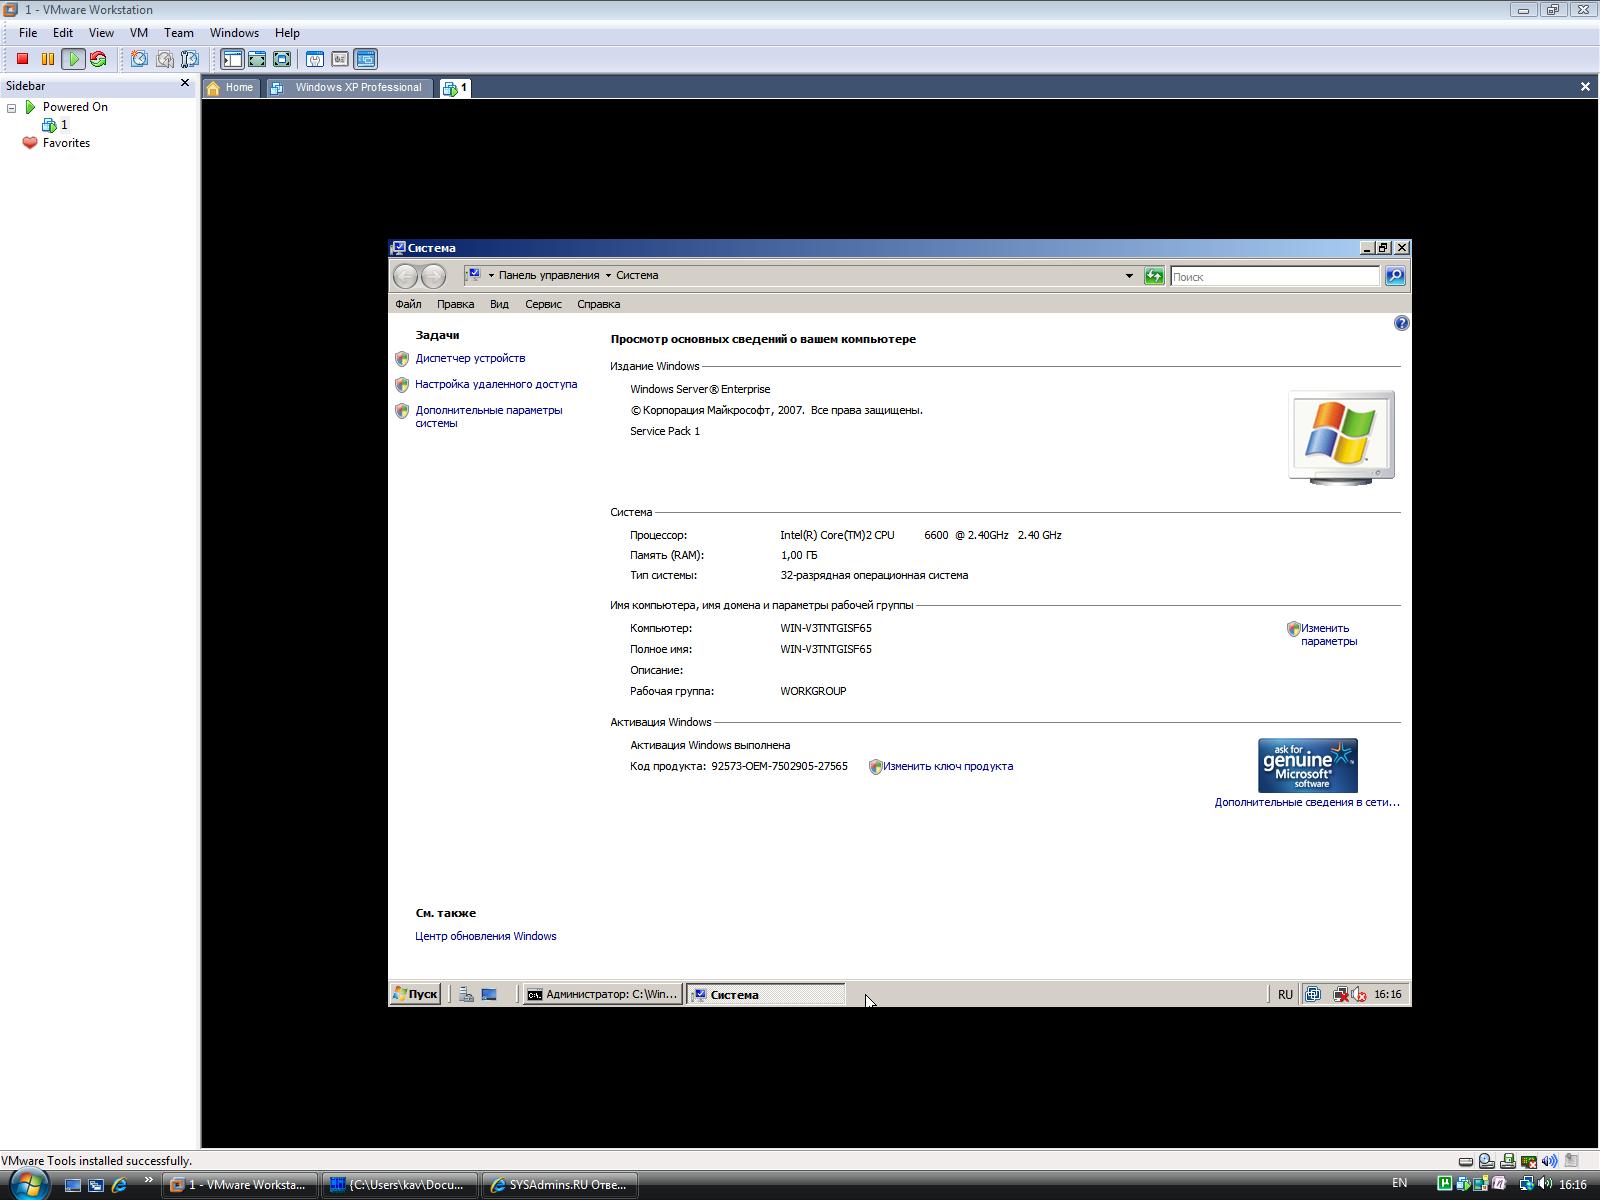Open the address bar history dropdown

[1129, 276]
